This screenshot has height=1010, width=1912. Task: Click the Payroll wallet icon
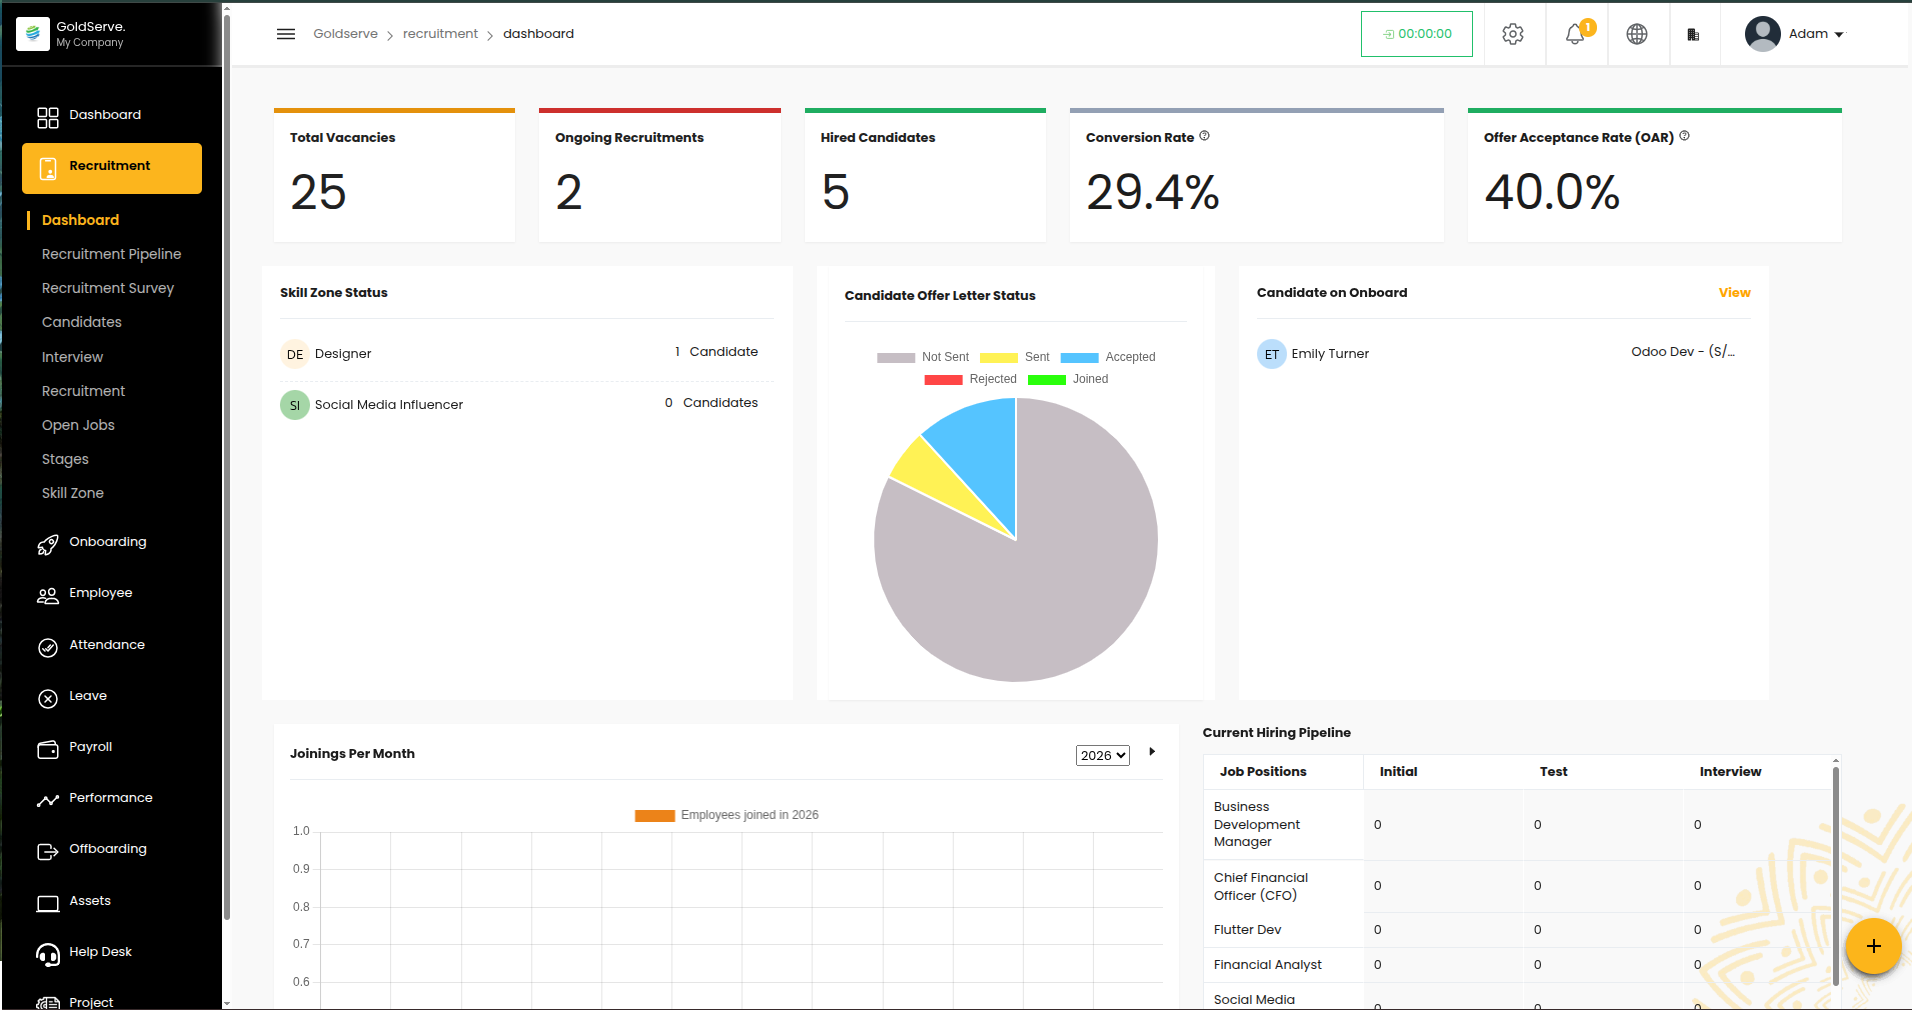tap(48, 750)
